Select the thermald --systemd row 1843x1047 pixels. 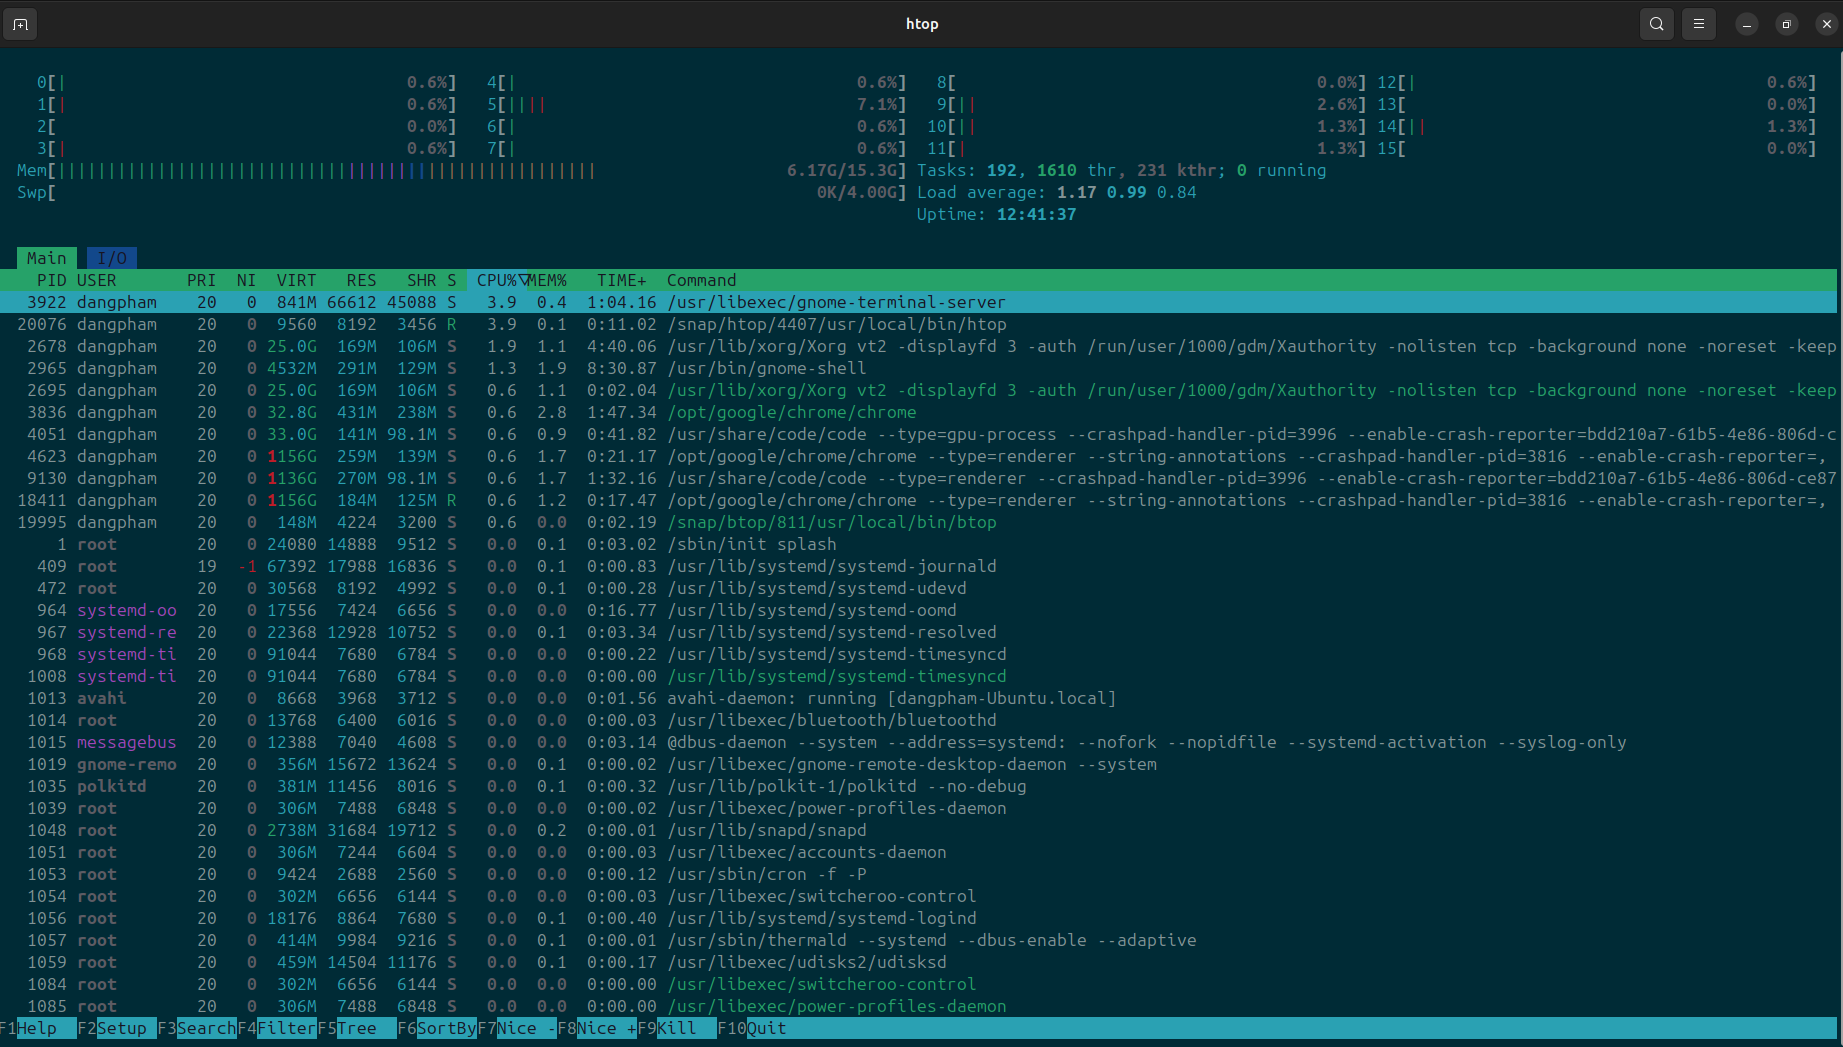point(918,940)
